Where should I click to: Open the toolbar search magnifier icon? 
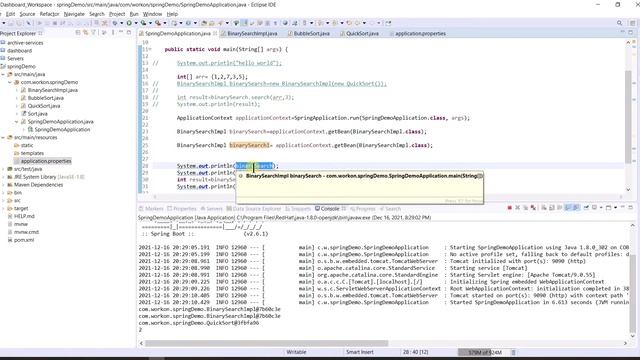[x=620, y=23]
